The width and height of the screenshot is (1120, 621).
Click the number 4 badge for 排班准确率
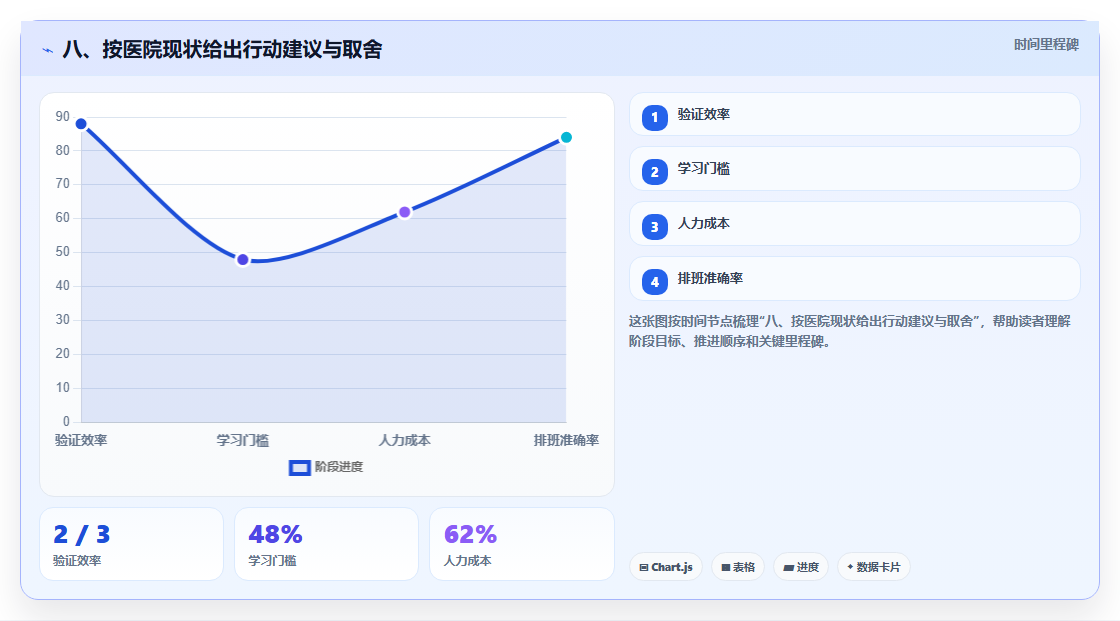pyautogui.click(x=654, y=282)
